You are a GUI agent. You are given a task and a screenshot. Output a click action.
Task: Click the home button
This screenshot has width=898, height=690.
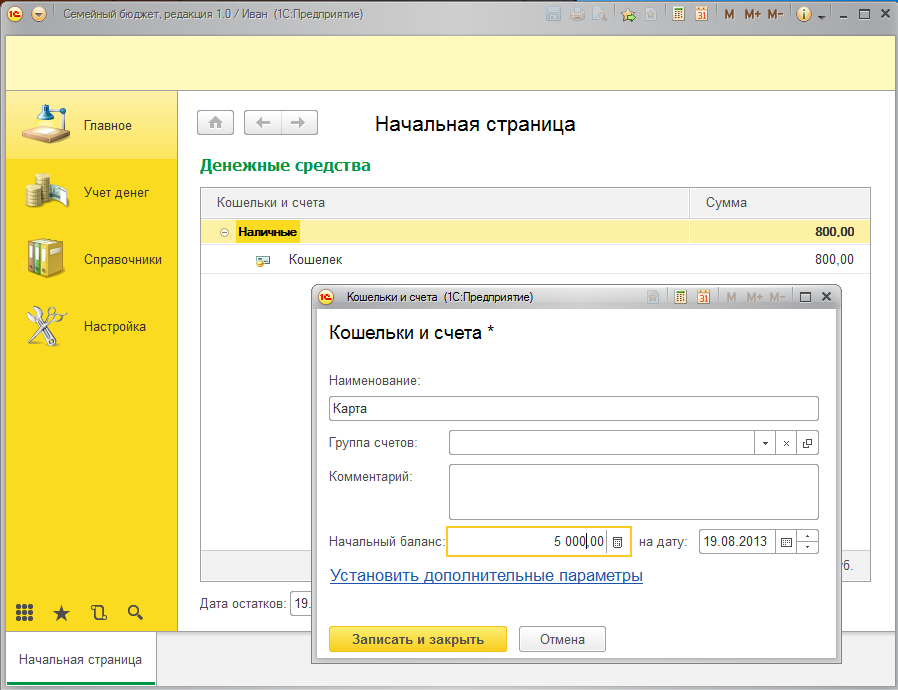pyautogui.click(x=215, y=123)
